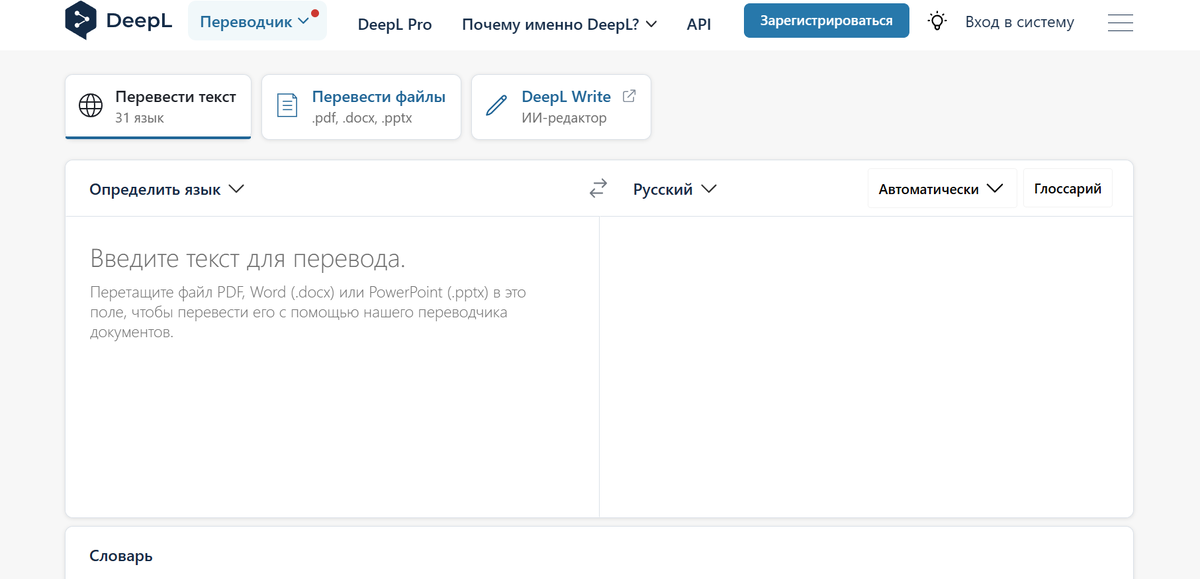Click the Словарь section heading
The width and height of the screenshot is (1200, 579).
[x=121, y=556]
